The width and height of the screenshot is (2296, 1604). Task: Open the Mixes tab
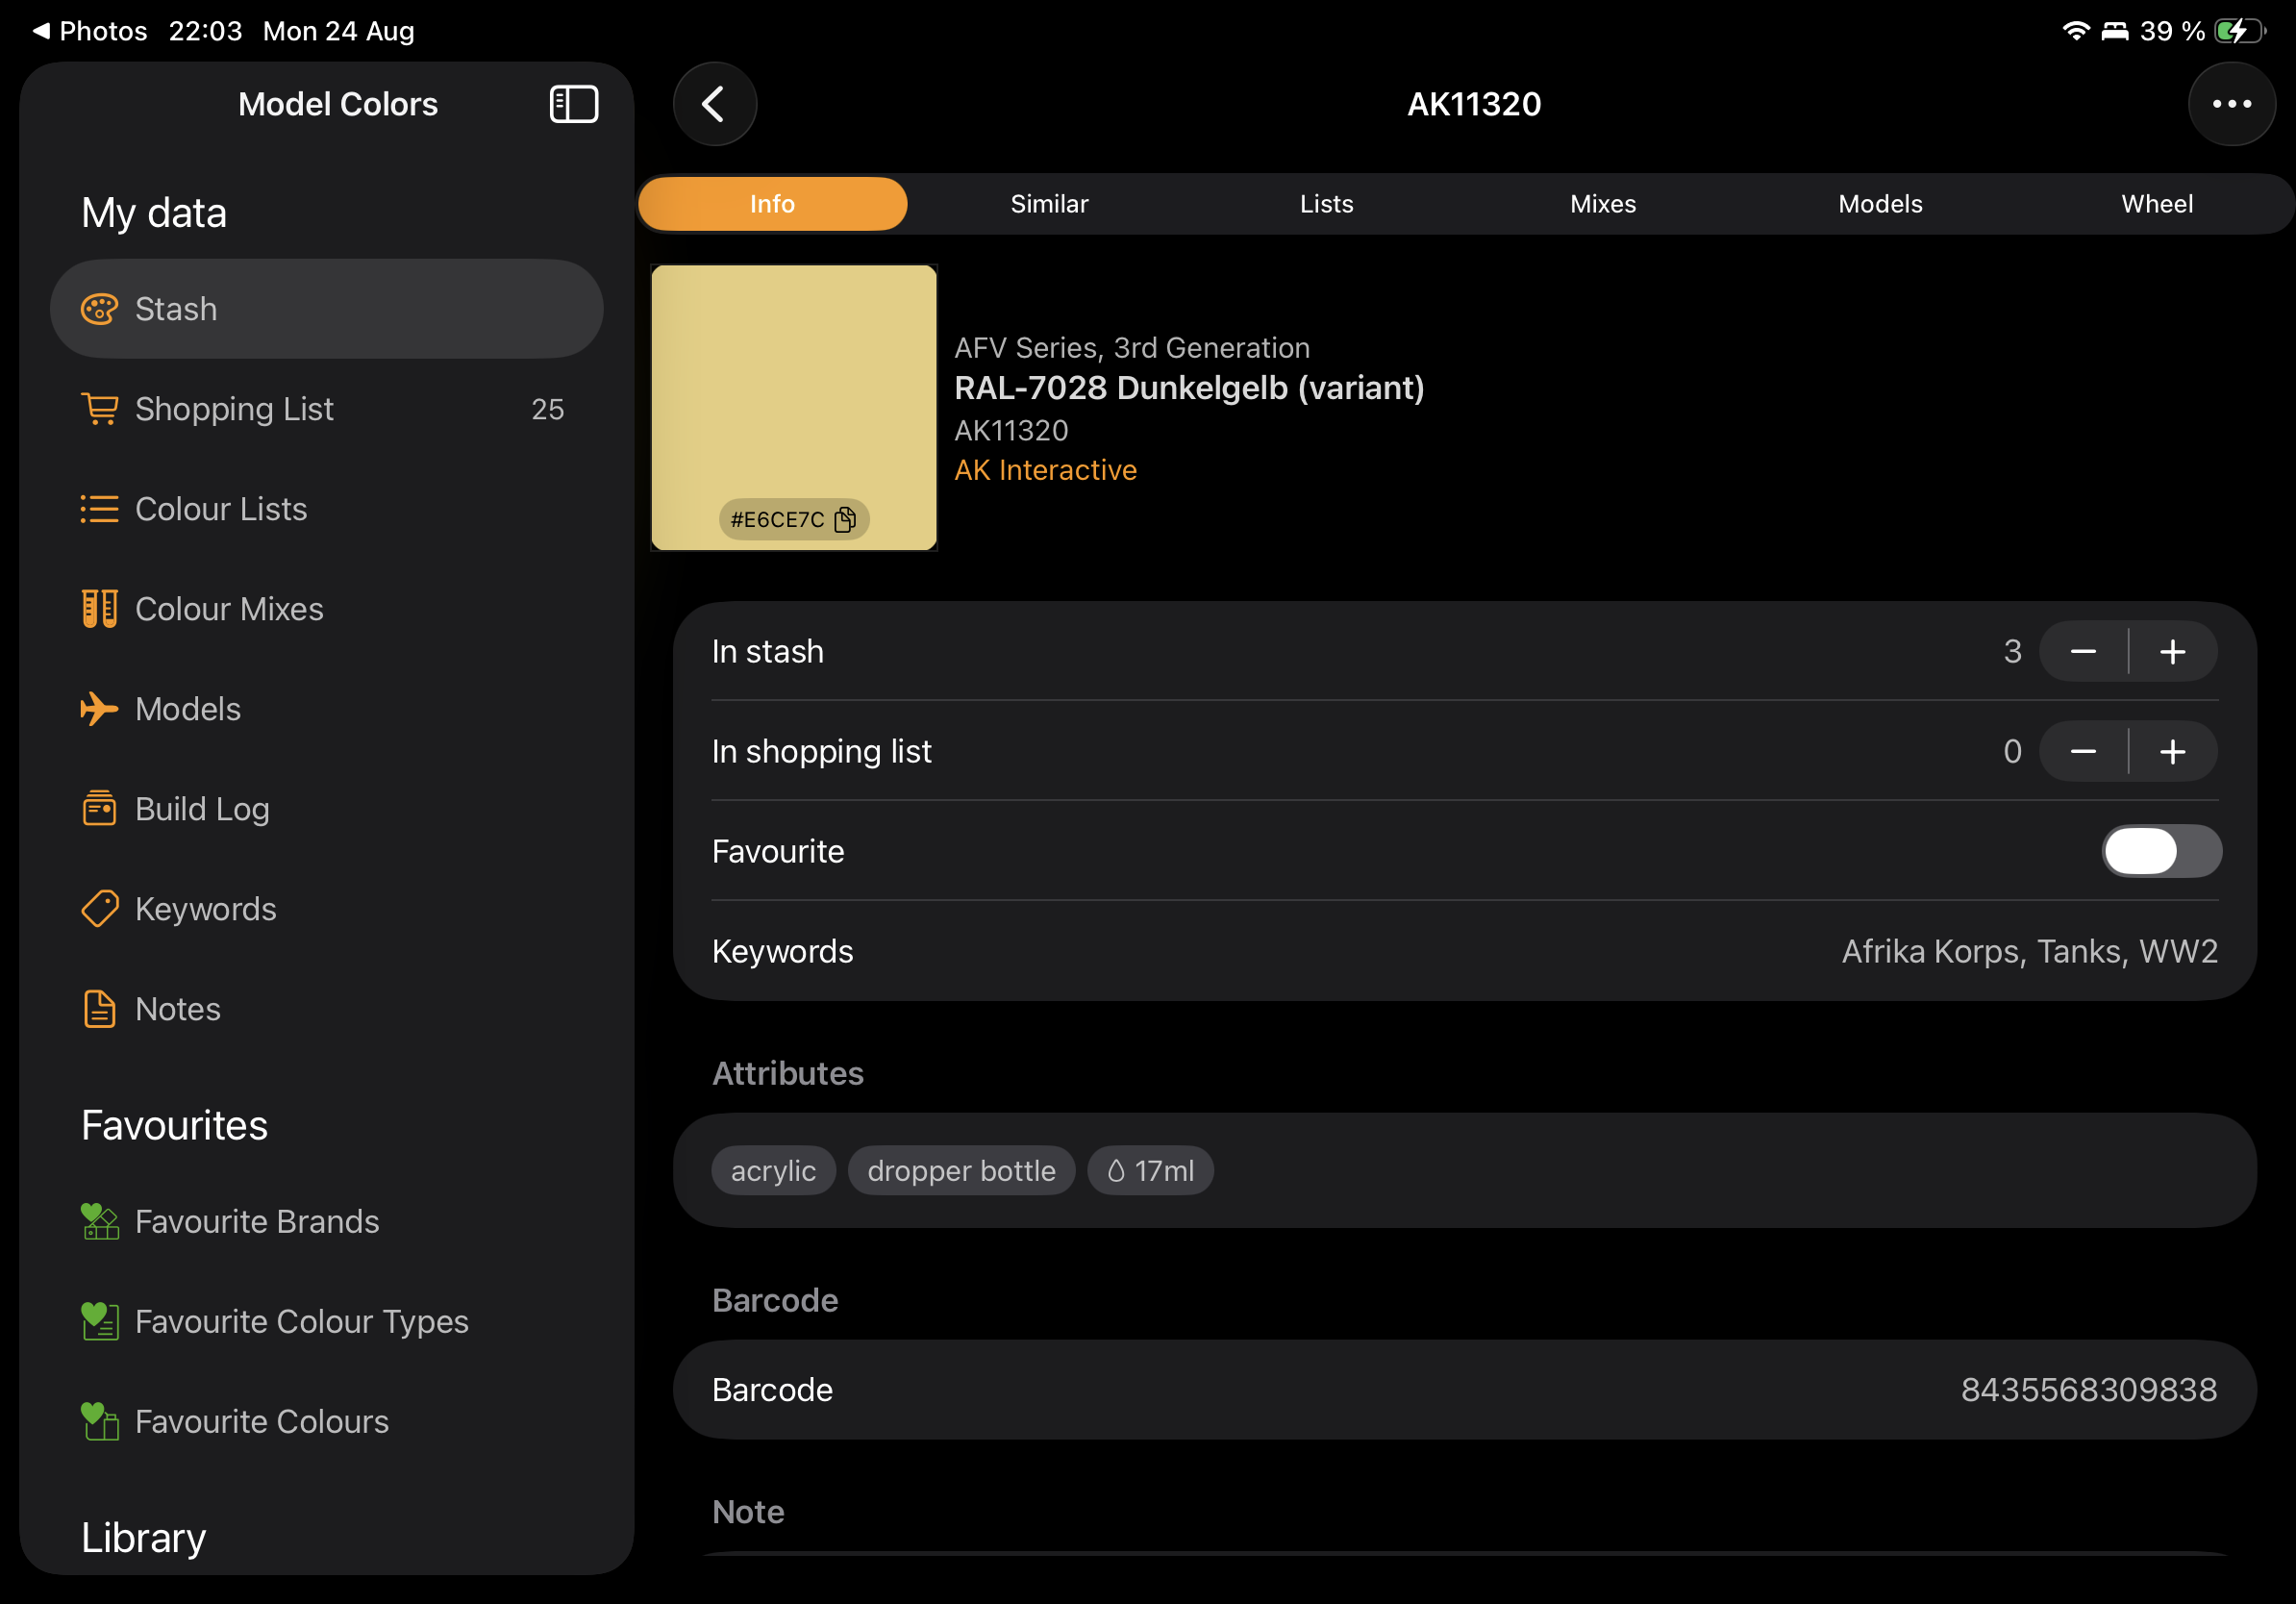click(1603, 204)
